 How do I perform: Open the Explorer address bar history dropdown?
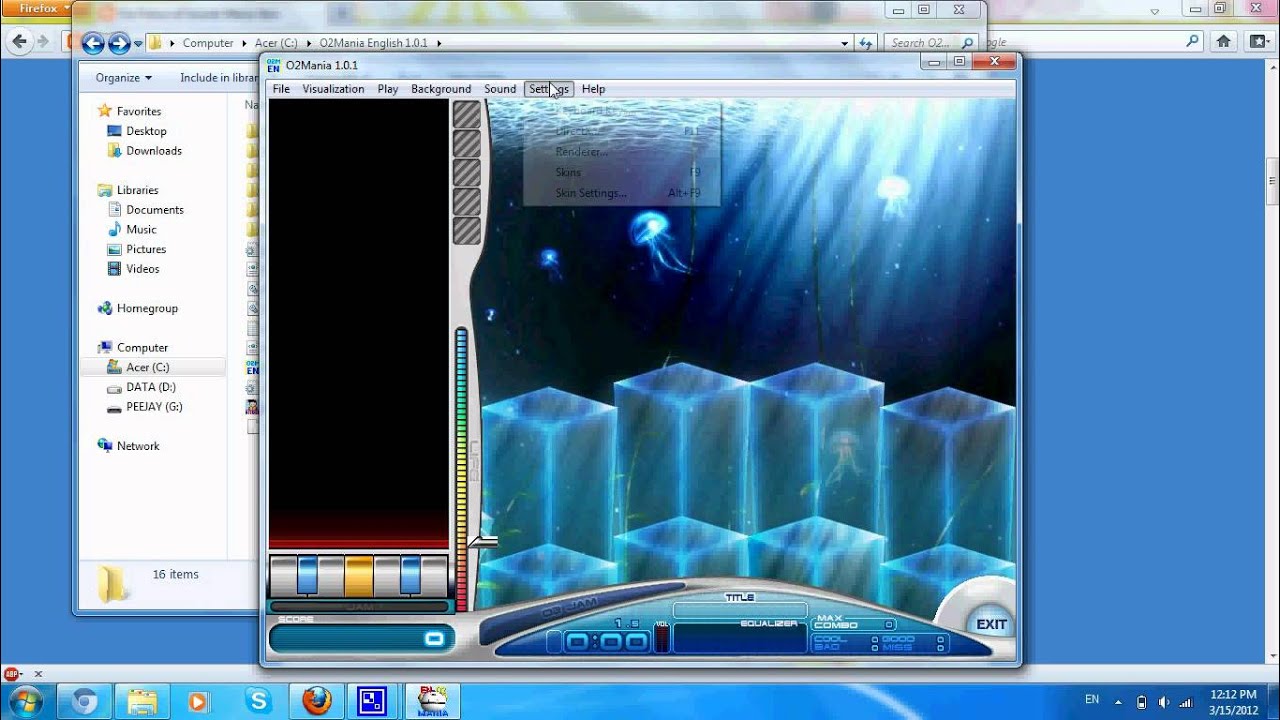point(846,43)
